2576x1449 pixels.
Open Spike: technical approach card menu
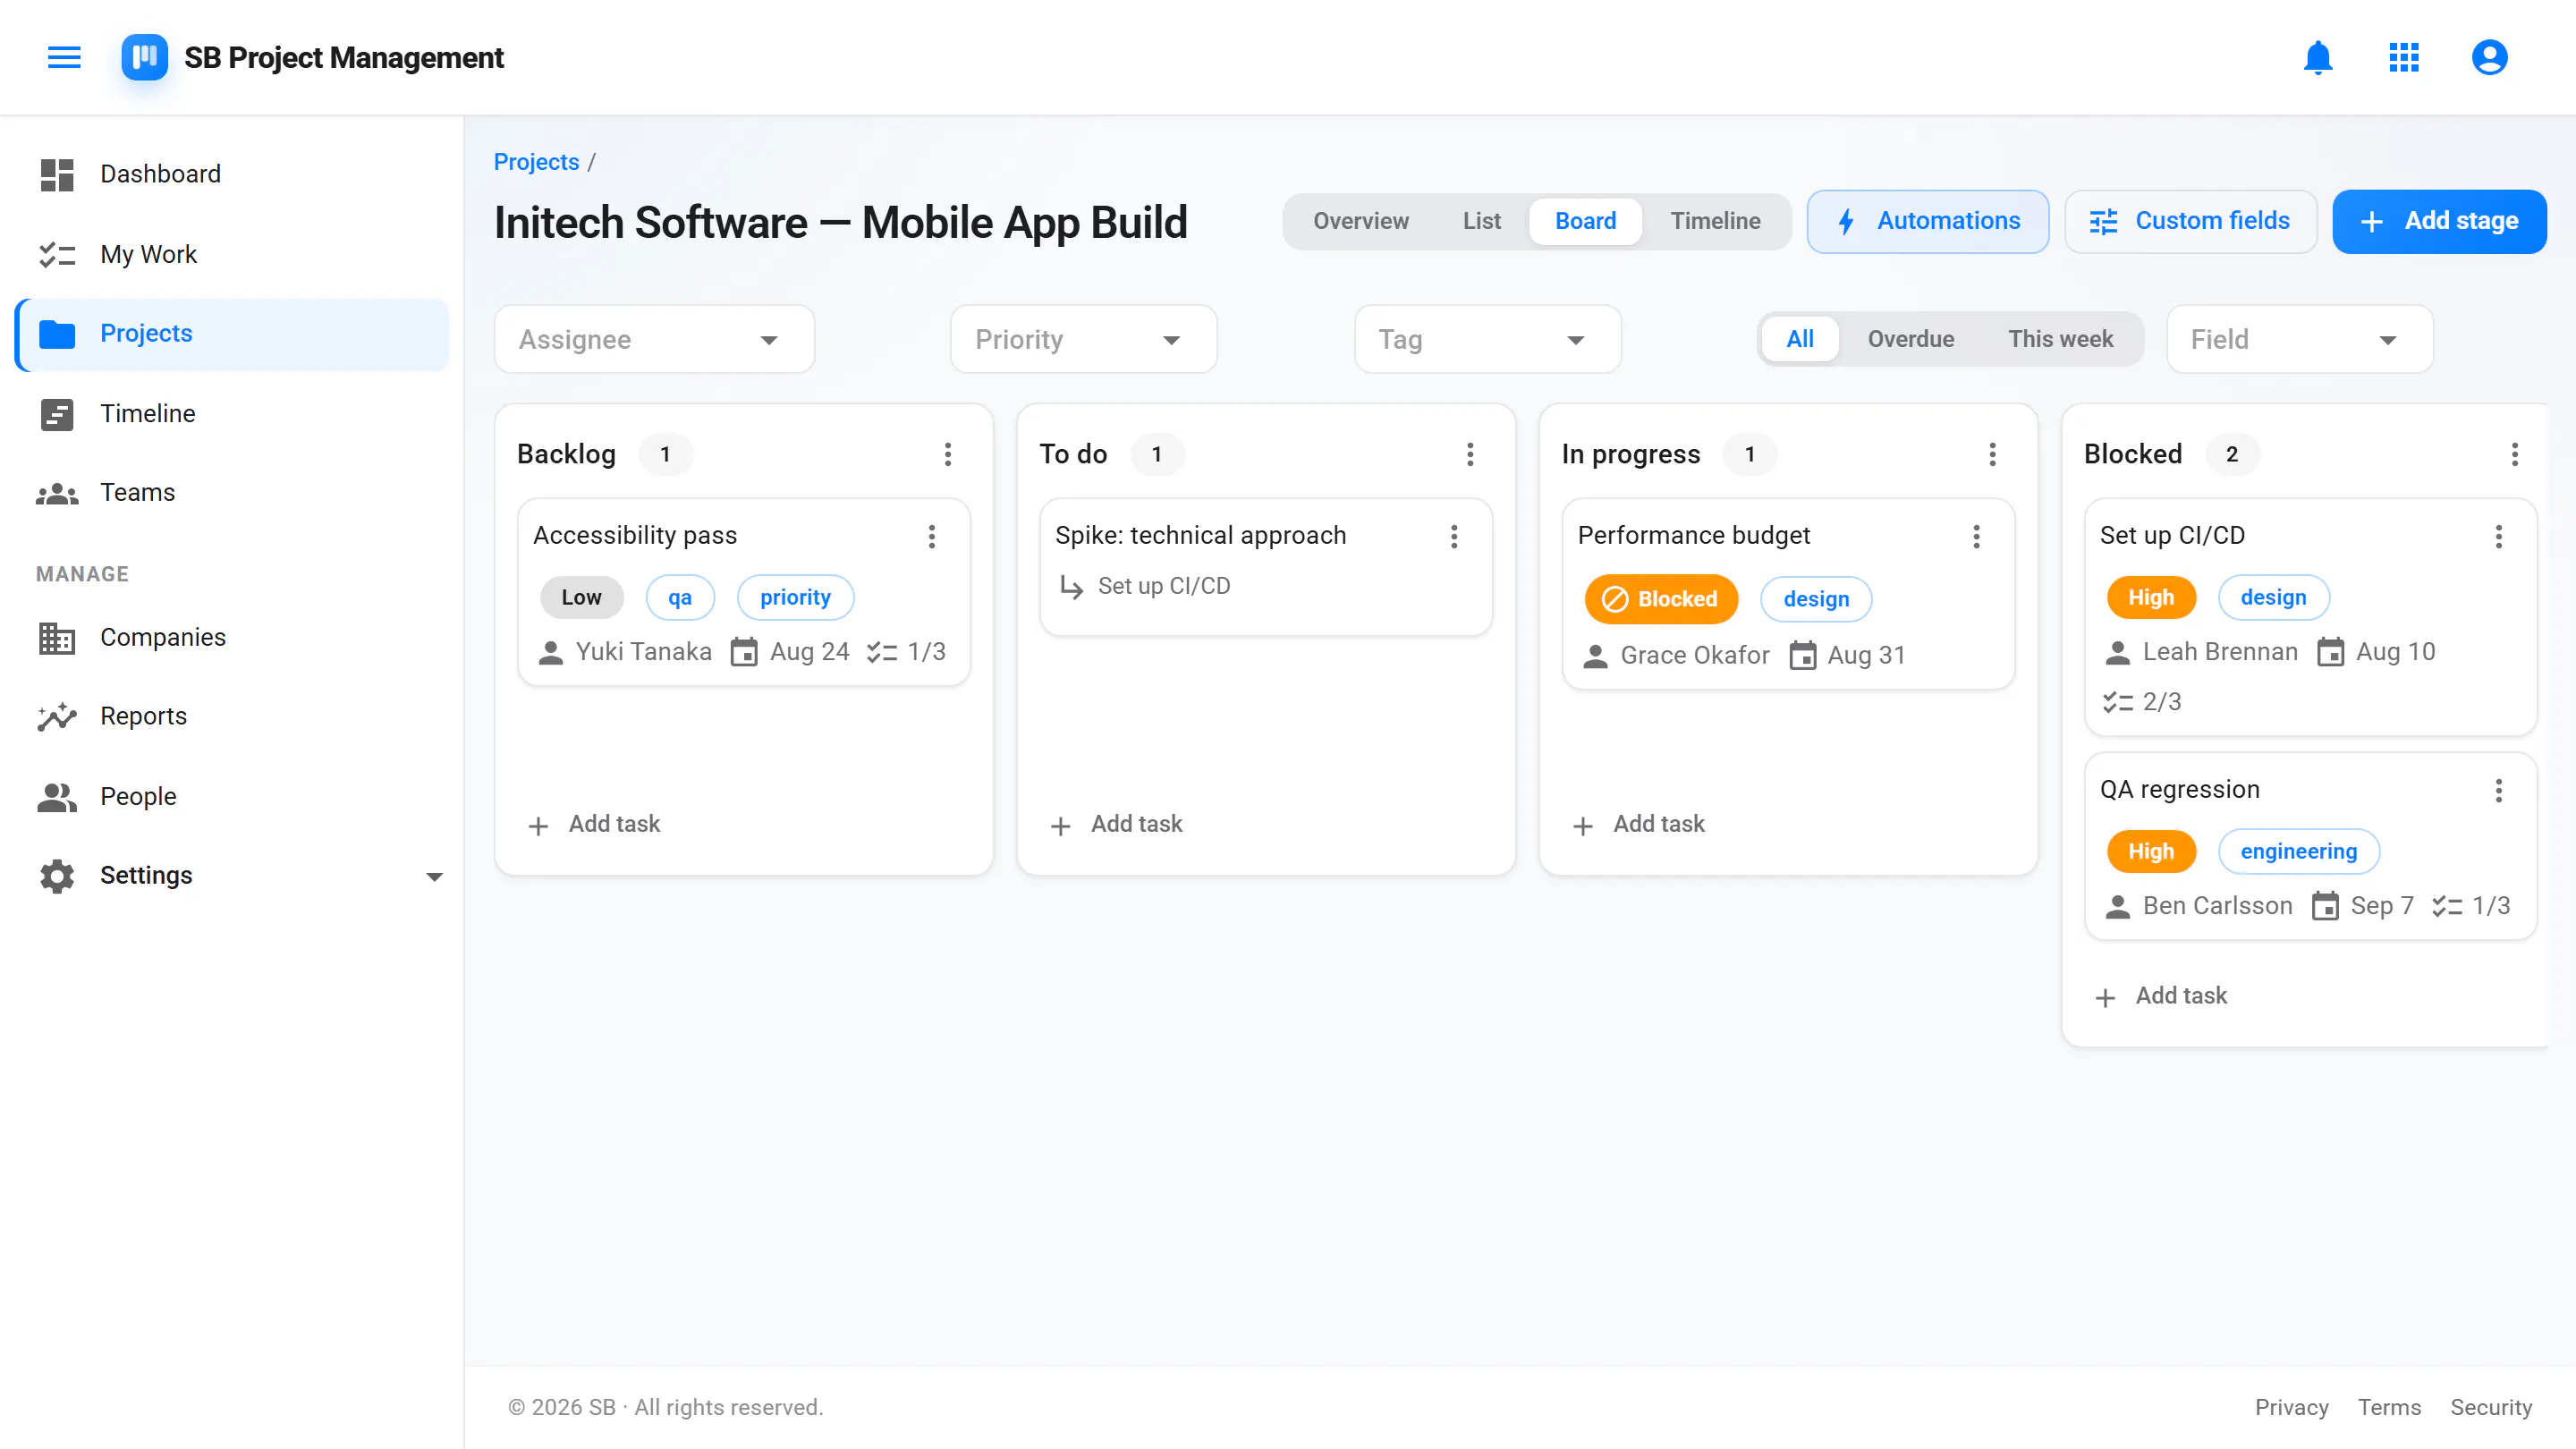1454,536
